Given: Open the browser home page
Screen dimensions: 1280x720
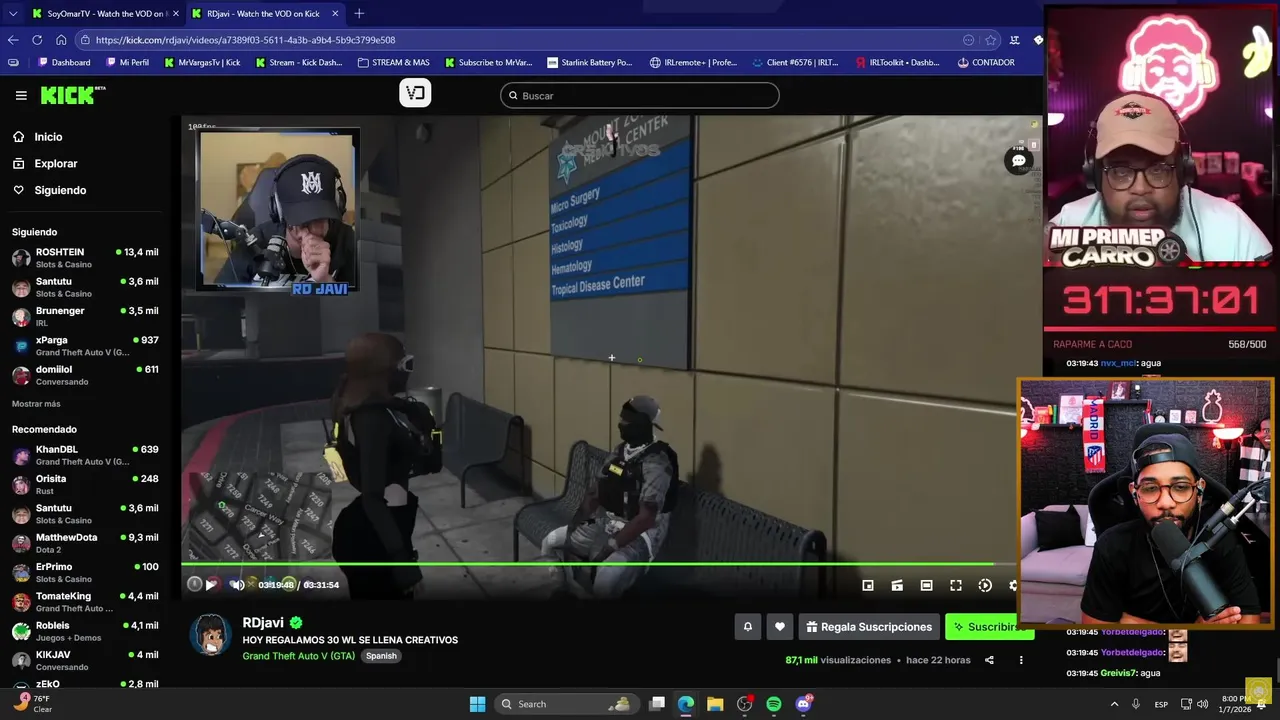Looking at the screenshot, I should 61,40.
